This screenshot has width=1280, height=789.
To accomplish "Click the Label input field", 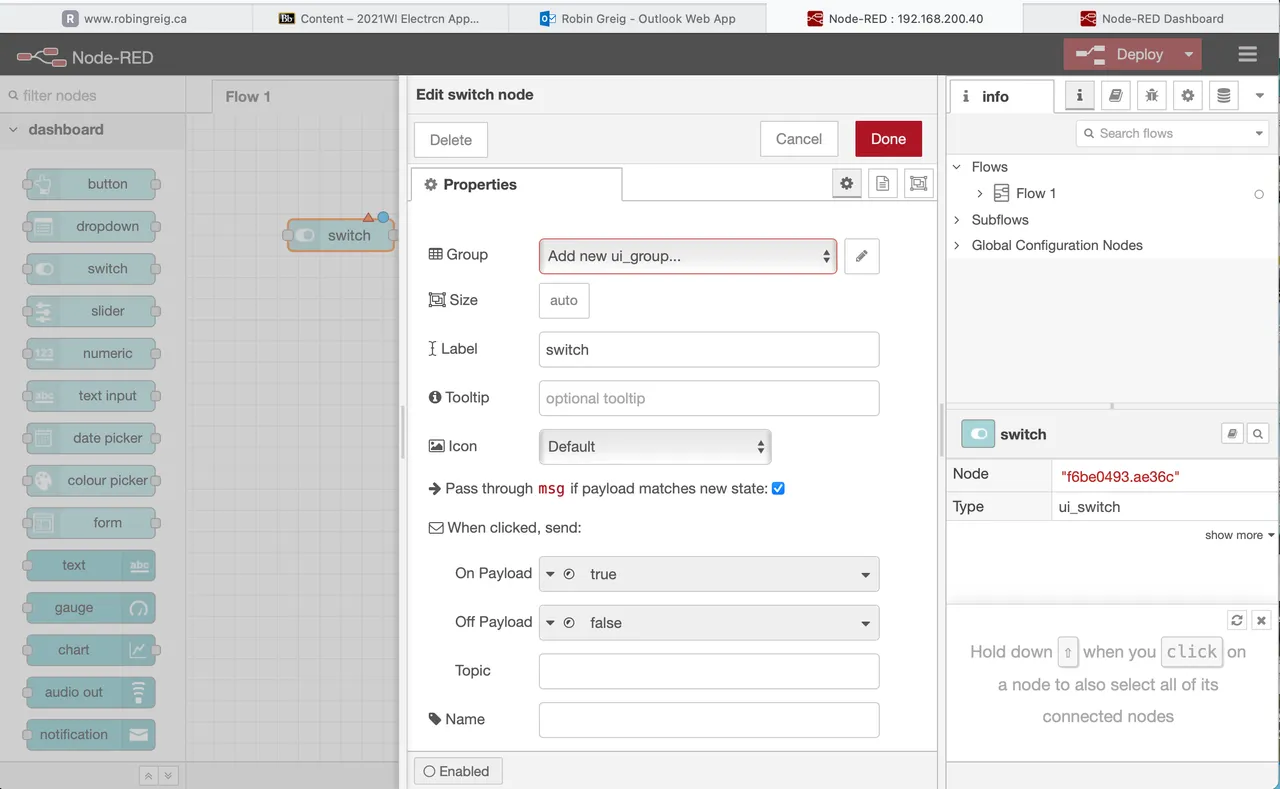I will [709, 350].
